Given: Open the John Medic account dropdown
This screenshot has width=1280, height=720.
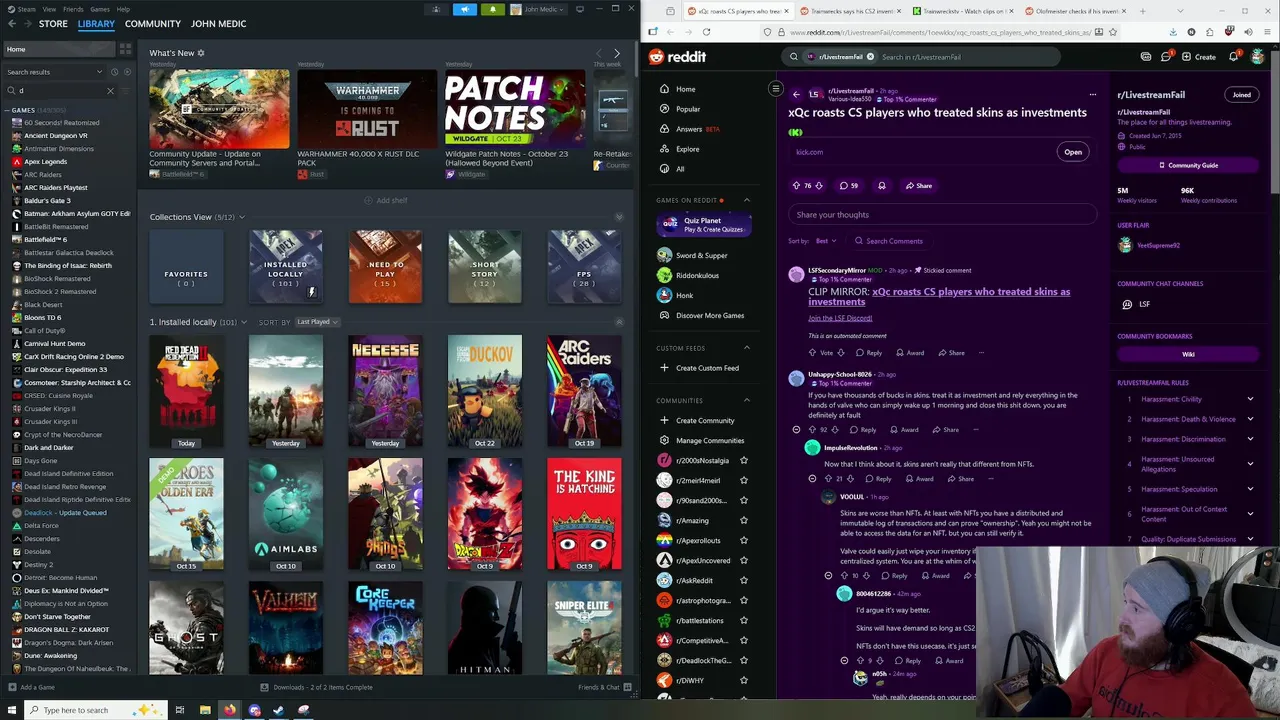Looking at the screenshot, I should click(x=538, y=9).
